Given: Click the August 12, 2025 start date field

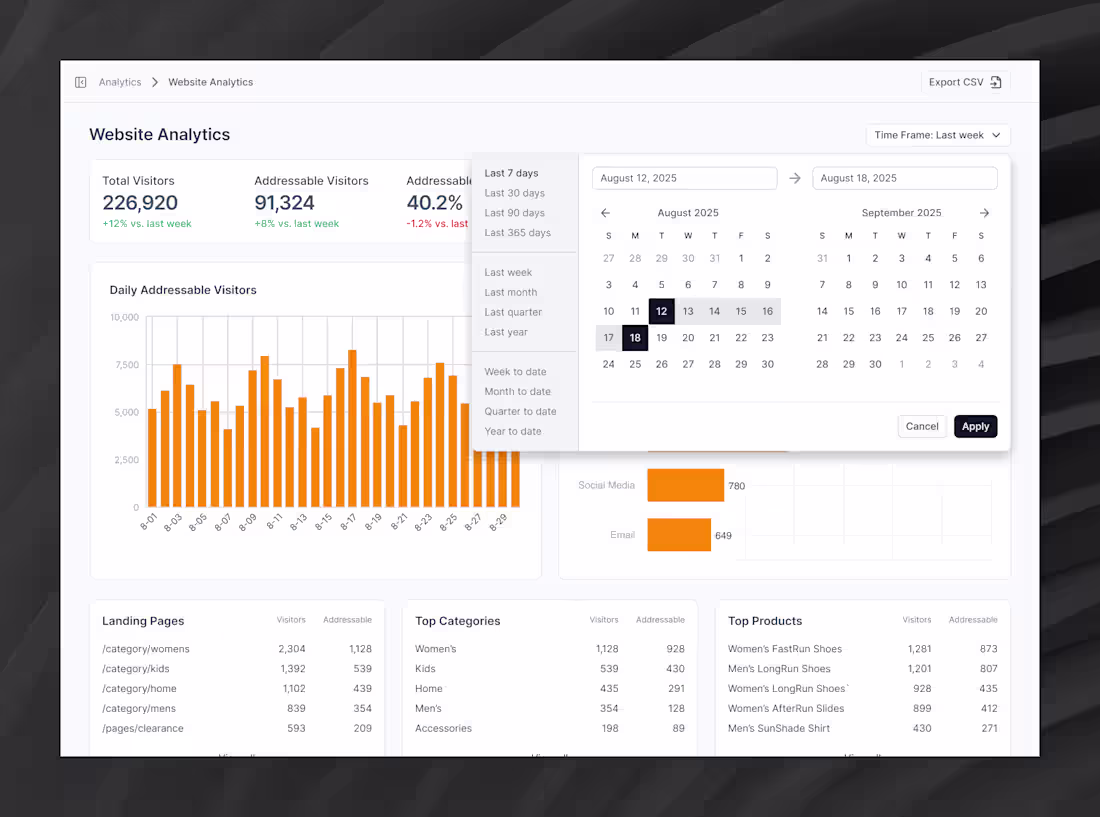Looking at the screenshot, I should tap(684, 177).
